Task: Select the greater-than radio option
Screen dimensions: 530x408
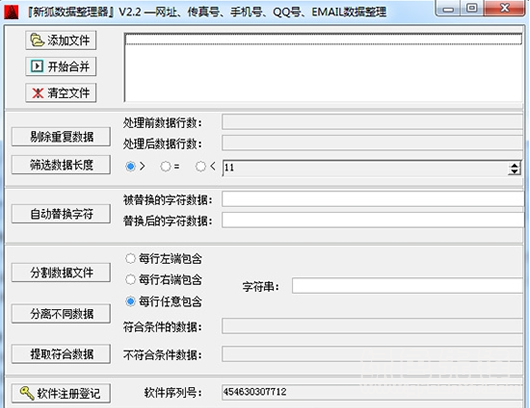Action: pyautogui.click(x=130, y=166)
